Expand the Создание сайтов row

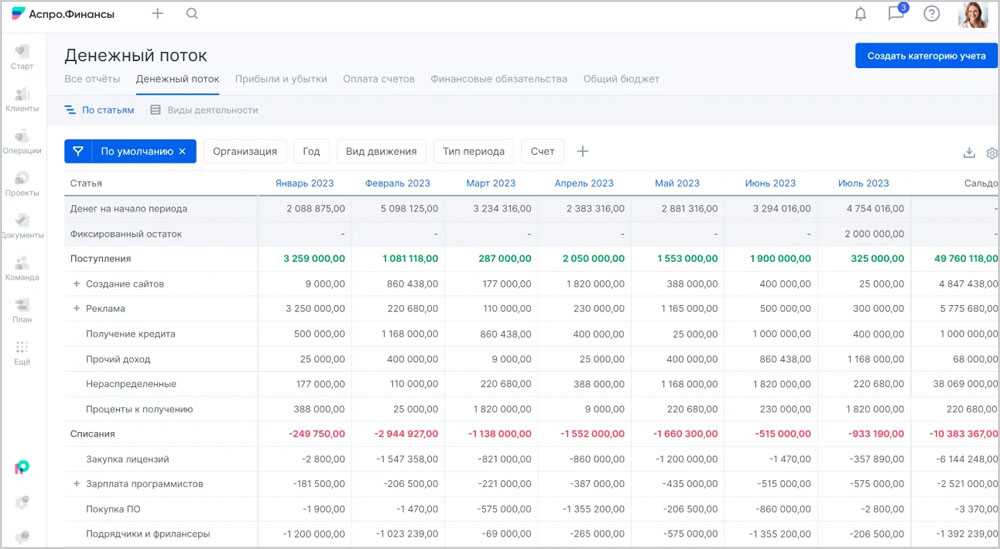(x=76, y=284)
